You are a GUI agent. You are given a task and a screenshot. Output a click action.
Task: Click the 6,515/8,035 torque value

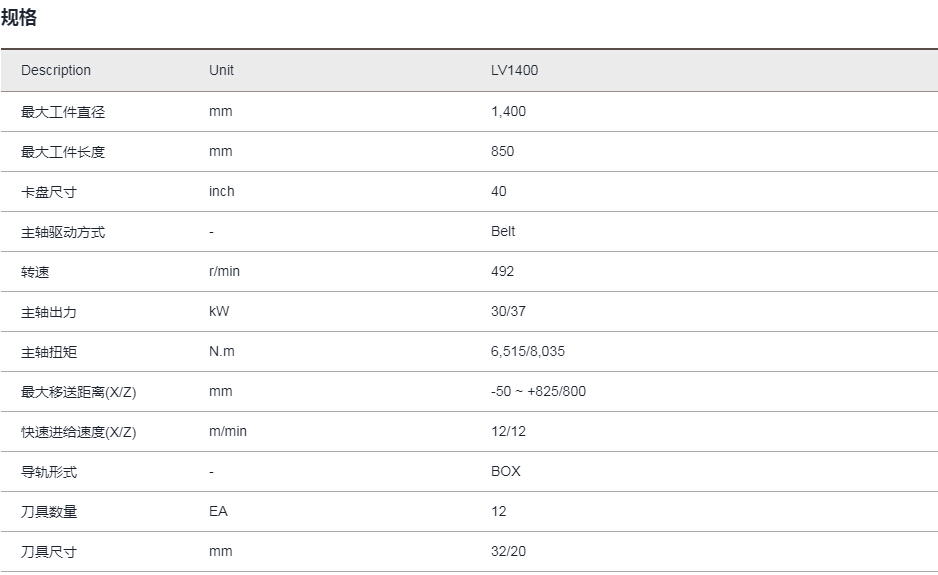coord(528,352)
